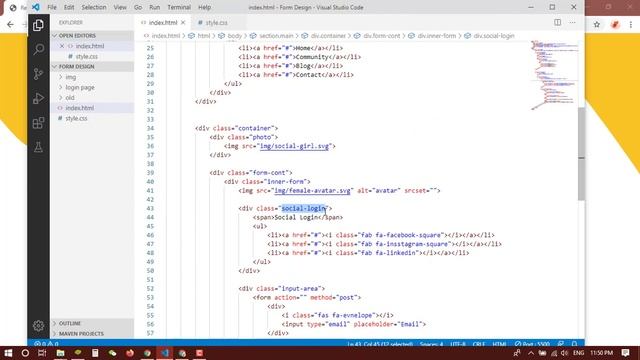Click the volume icon in system tray

tap(564, 353)
